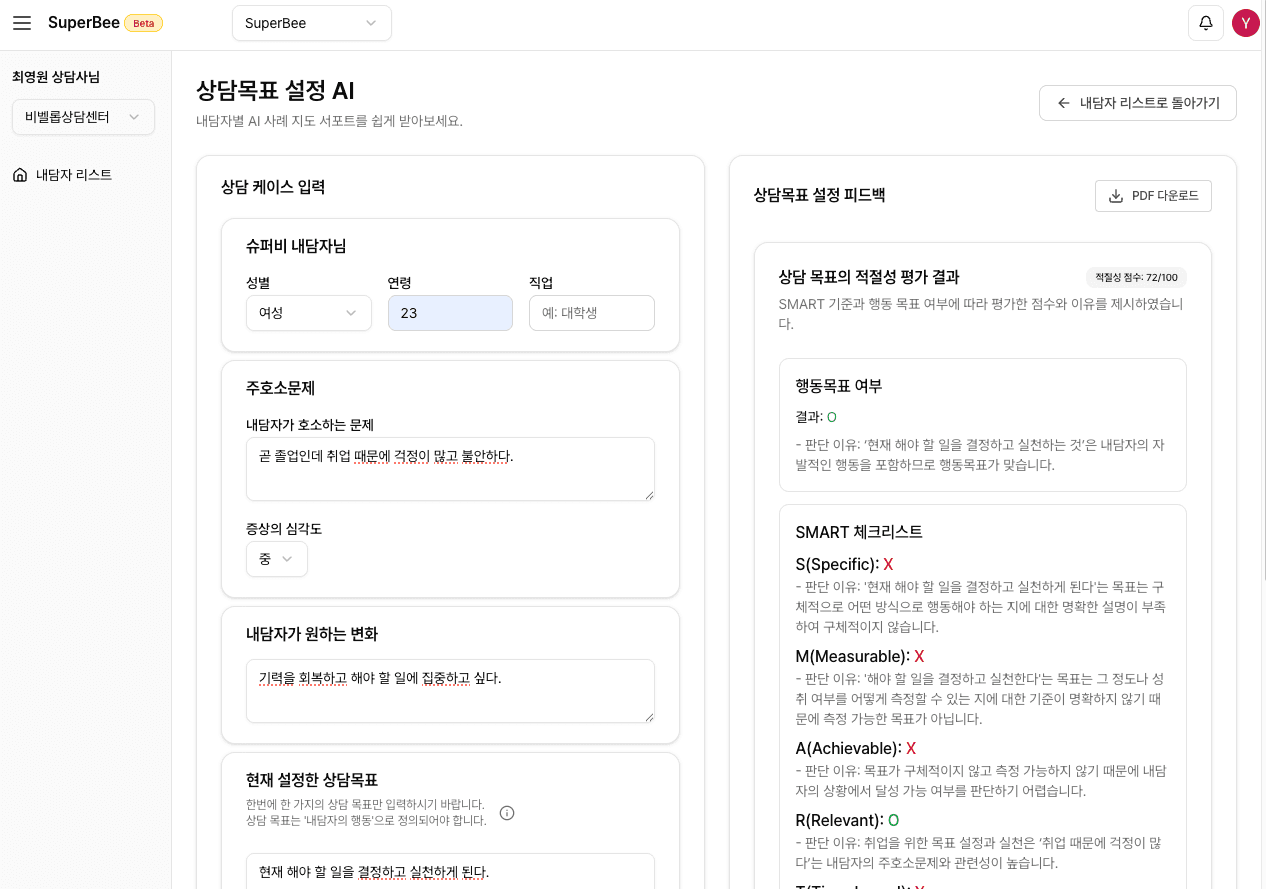
Task: Click the back arrow in 내담자 리스트로 돌아가기
Action: [x=1066, y=102]
